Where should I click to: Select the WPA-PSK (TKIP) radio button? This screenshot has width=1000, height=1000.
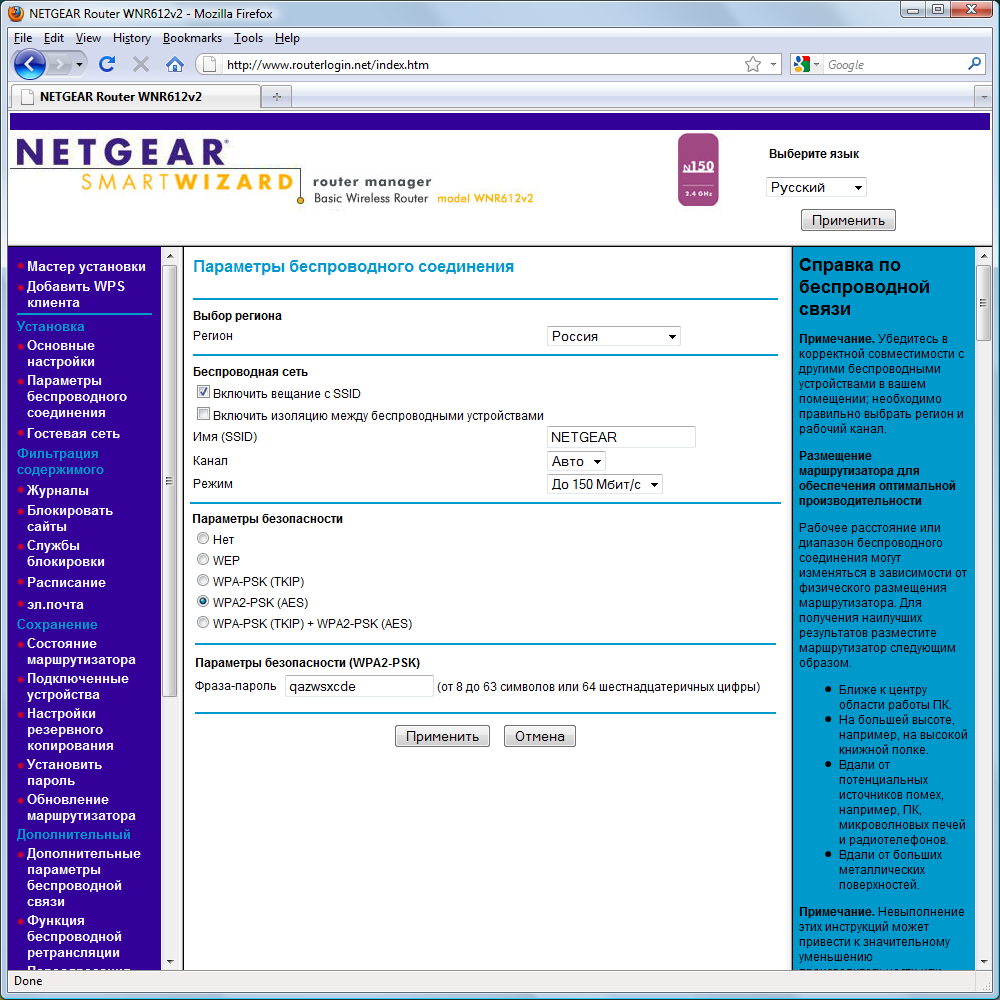pos(203,580)
